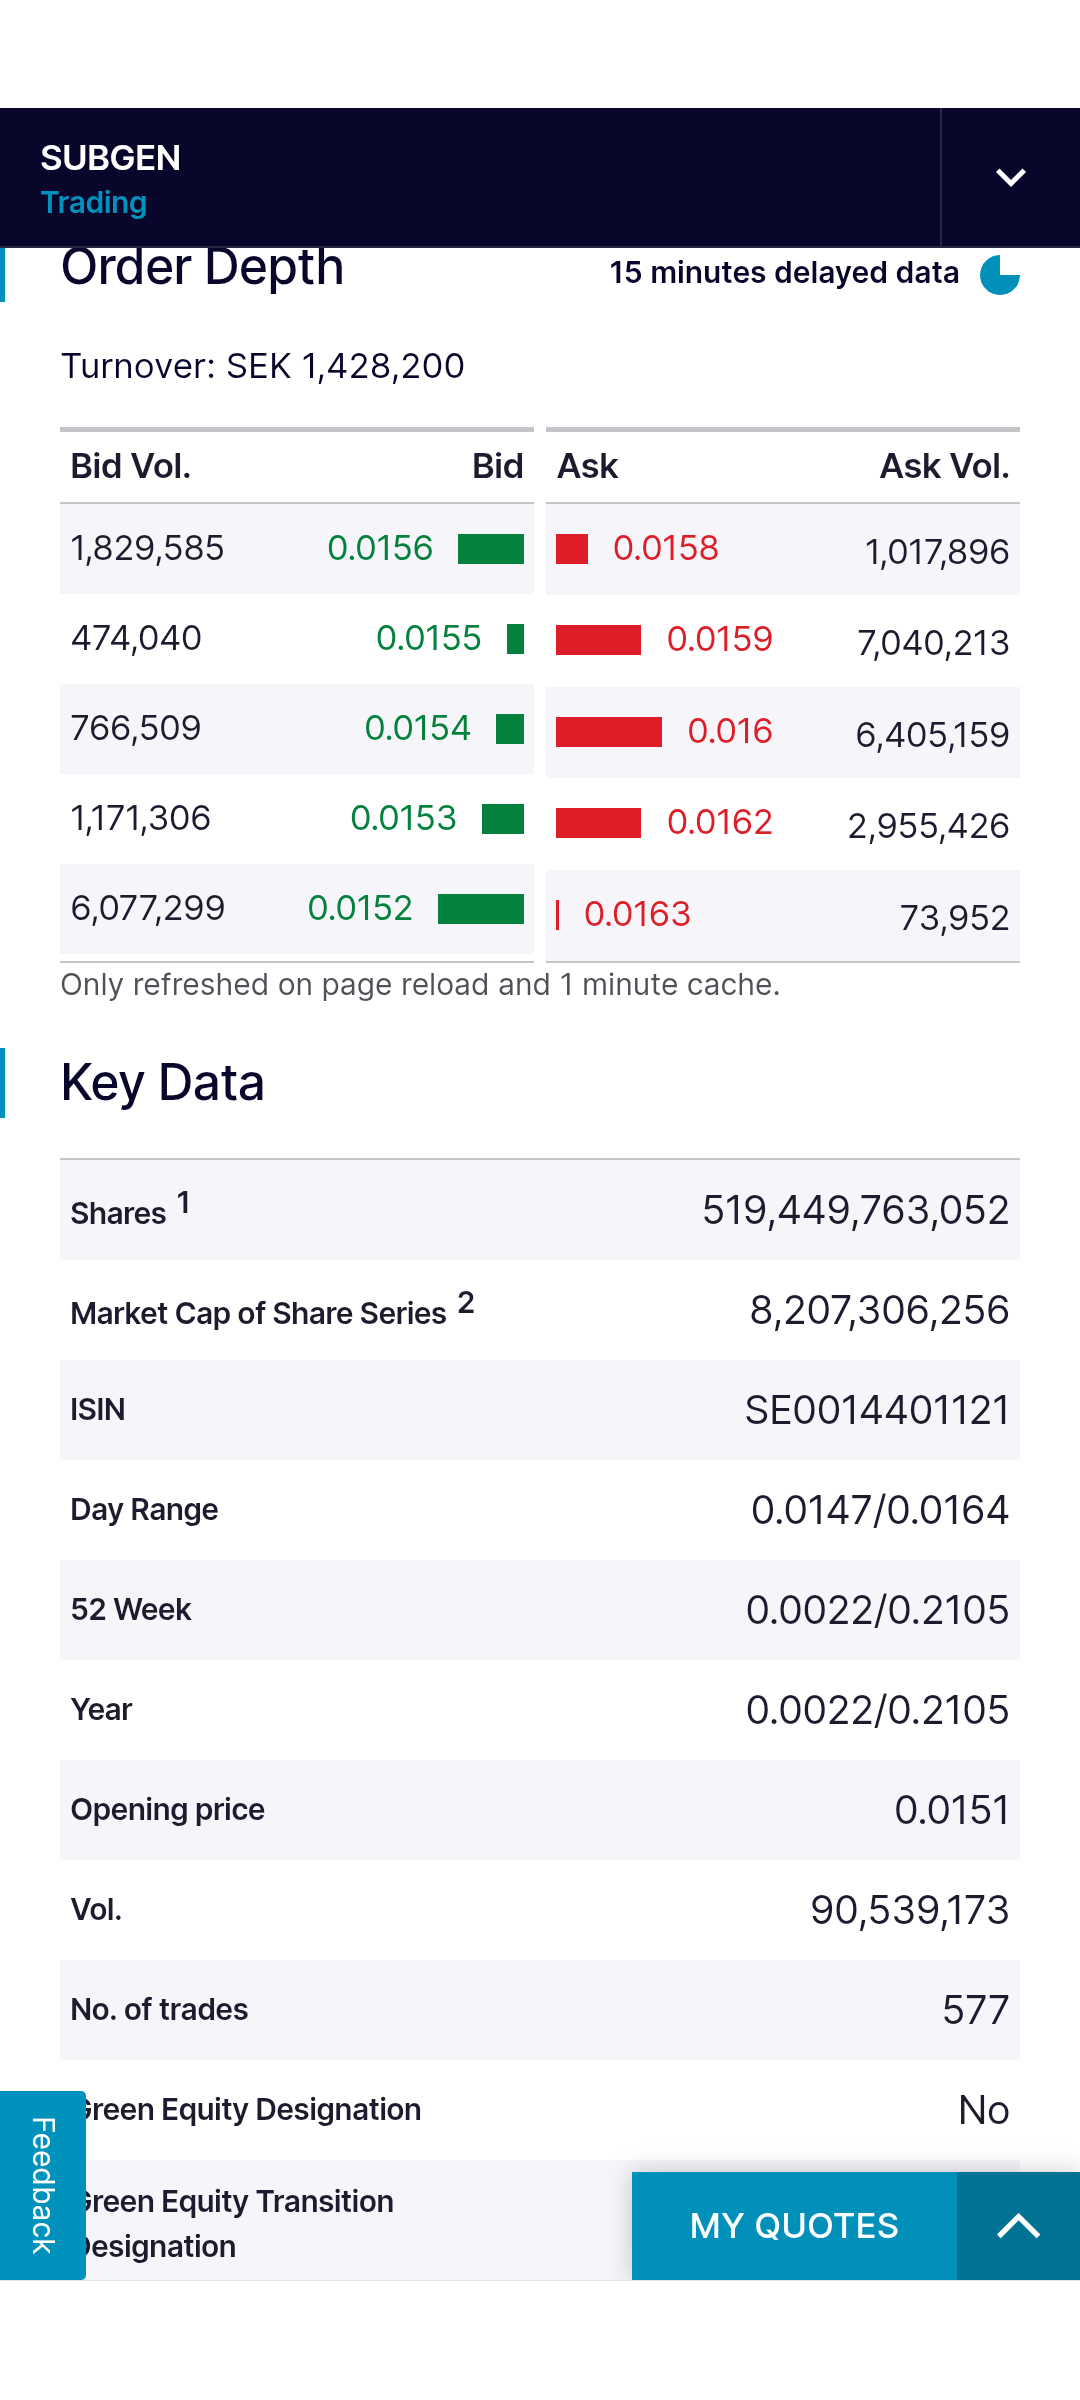Click the green bar beside bid 0.0152

481,909
